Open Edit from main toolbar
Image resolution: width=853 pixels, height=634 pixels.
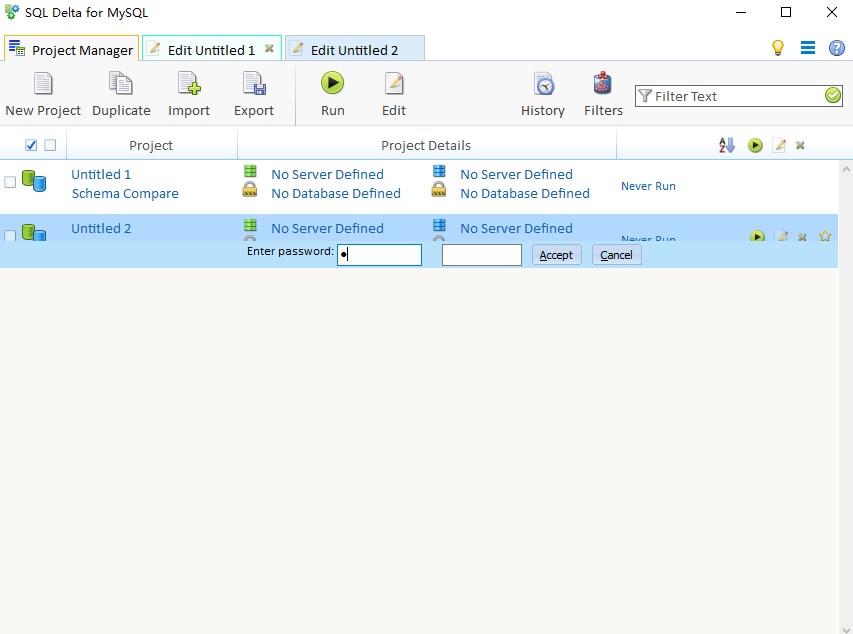pos(394,95)
